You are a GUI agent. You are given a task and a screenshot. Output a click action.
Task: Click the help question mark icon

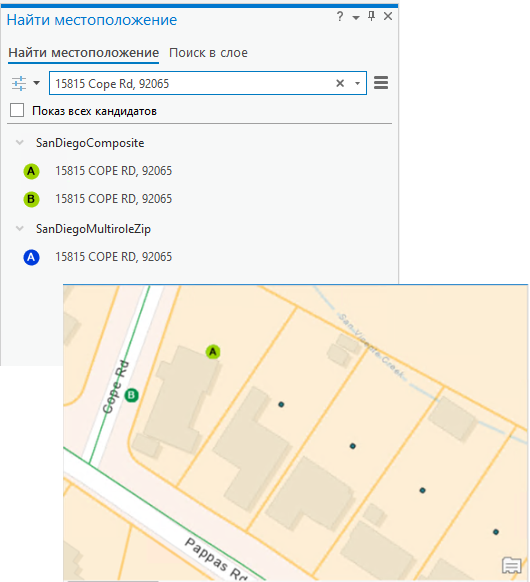[x=340, y=16]
